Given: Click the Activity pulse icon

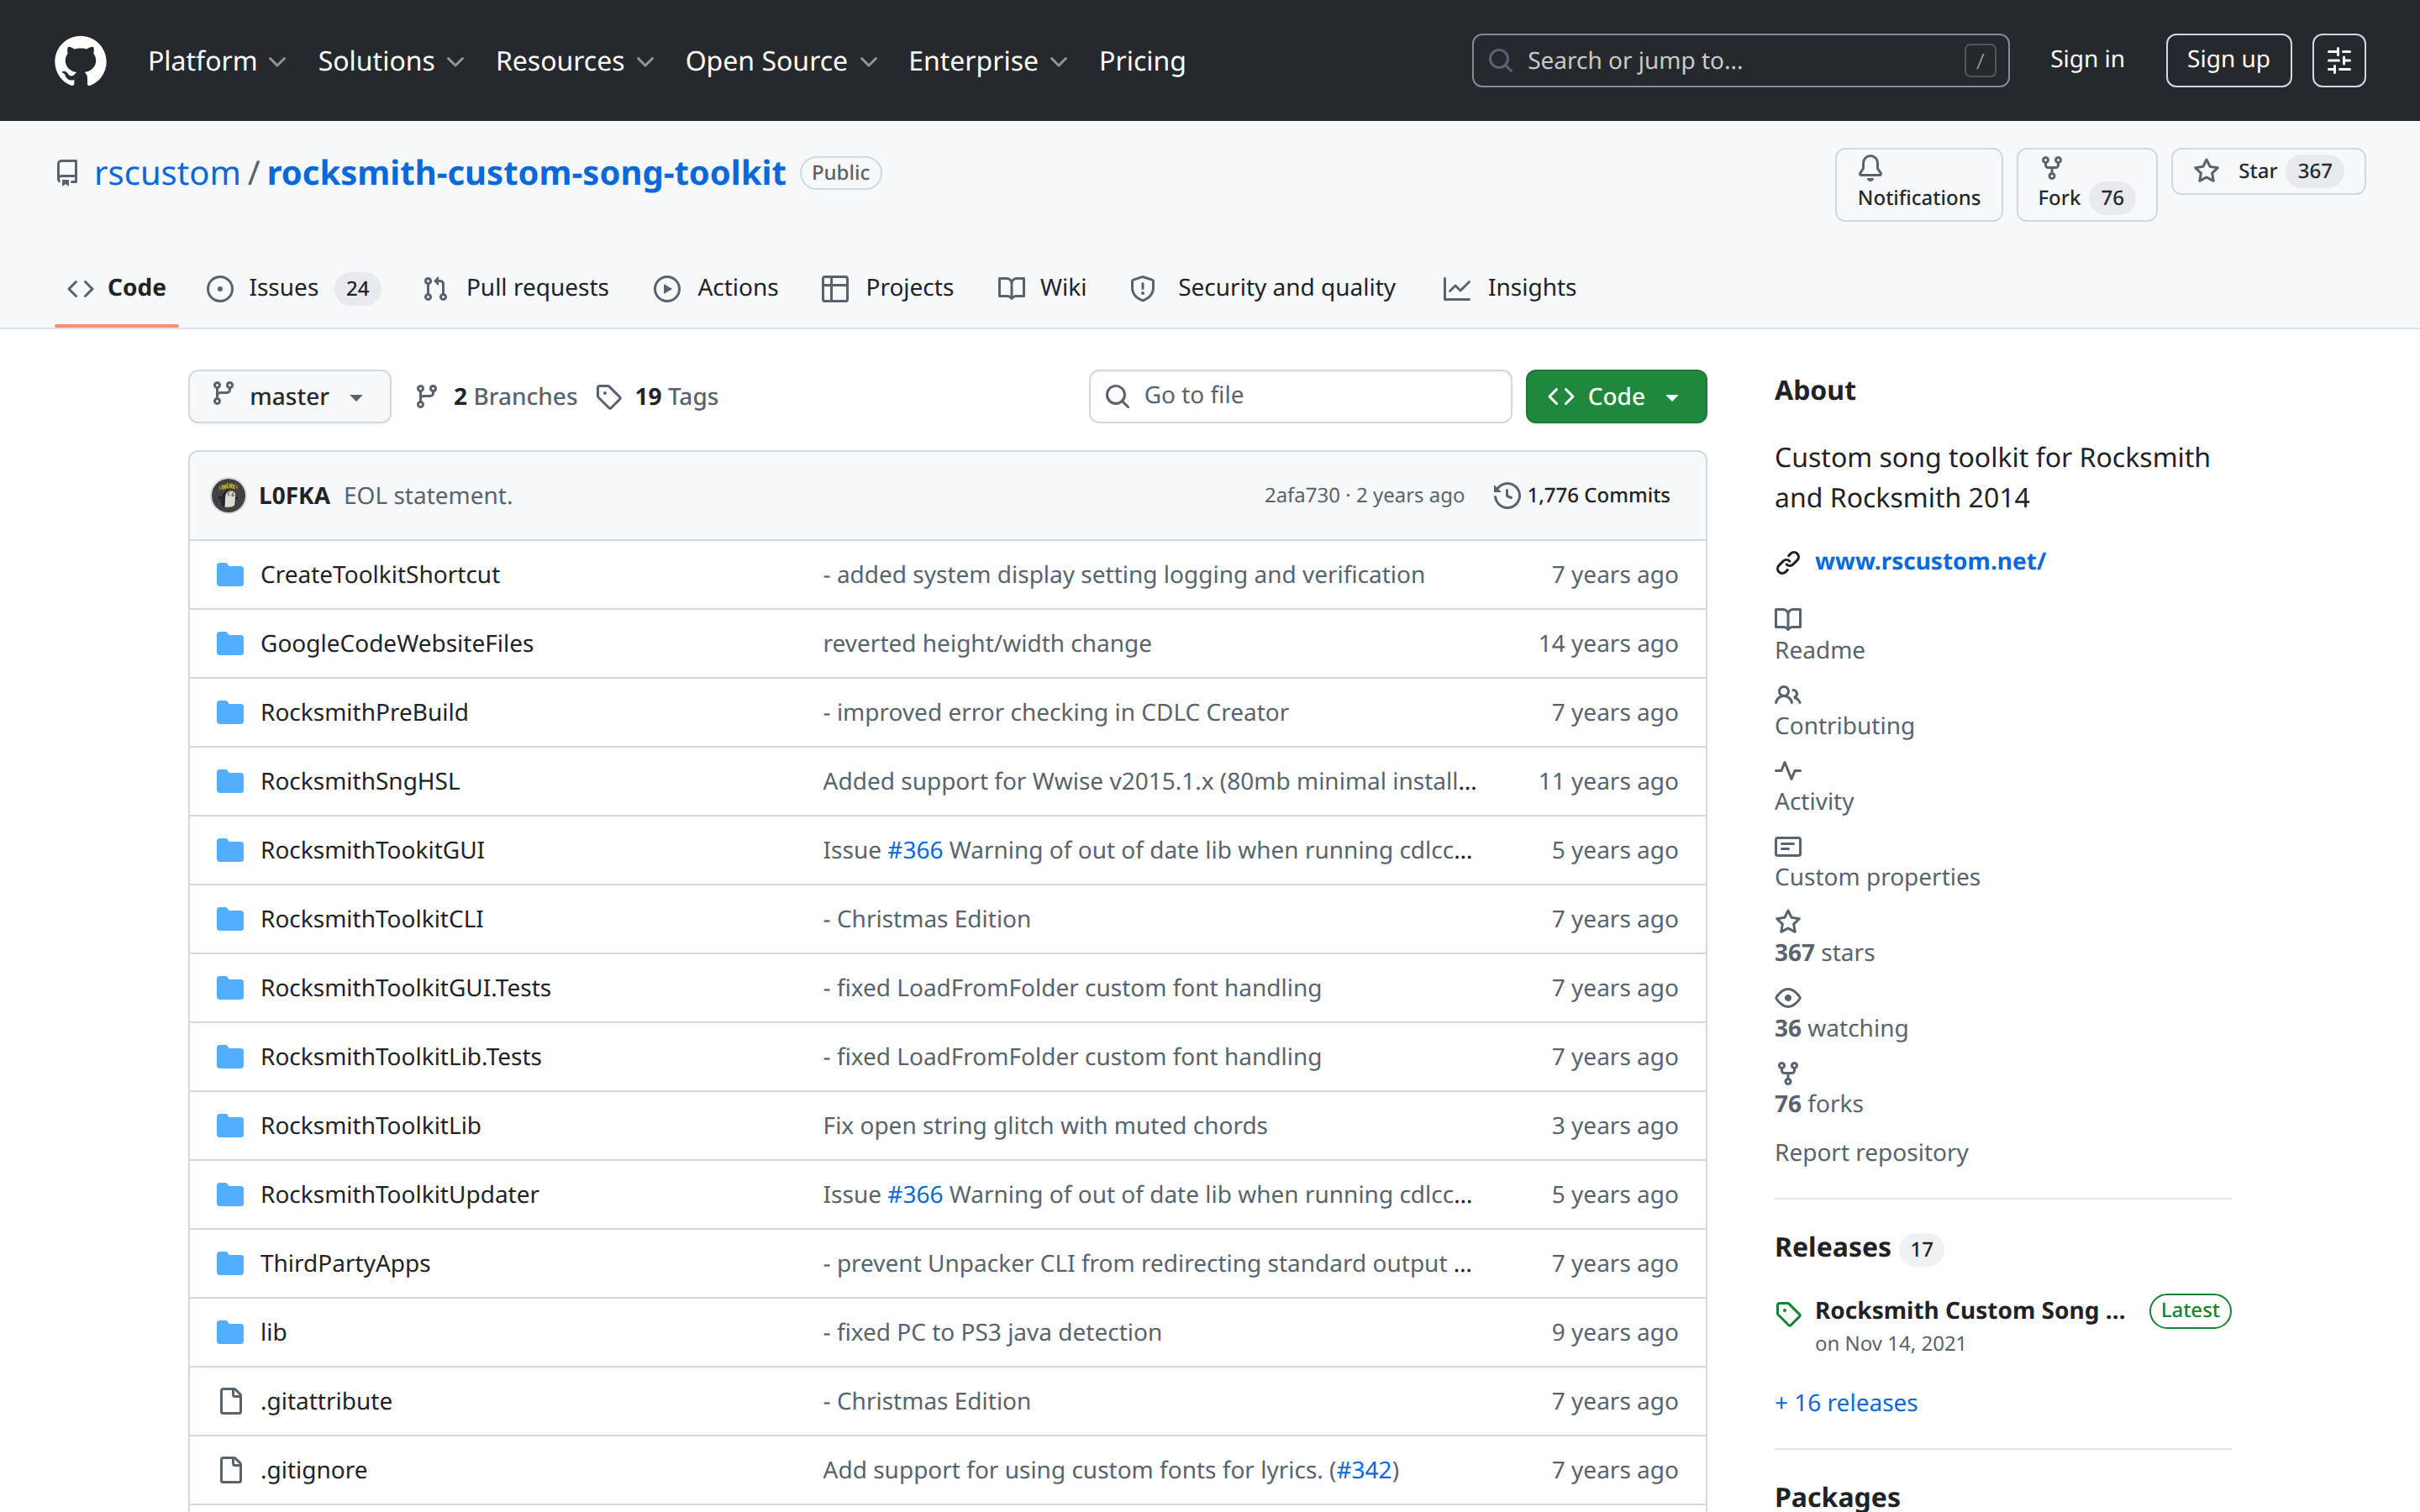Looking at the screenshot, I should 1788,770.
